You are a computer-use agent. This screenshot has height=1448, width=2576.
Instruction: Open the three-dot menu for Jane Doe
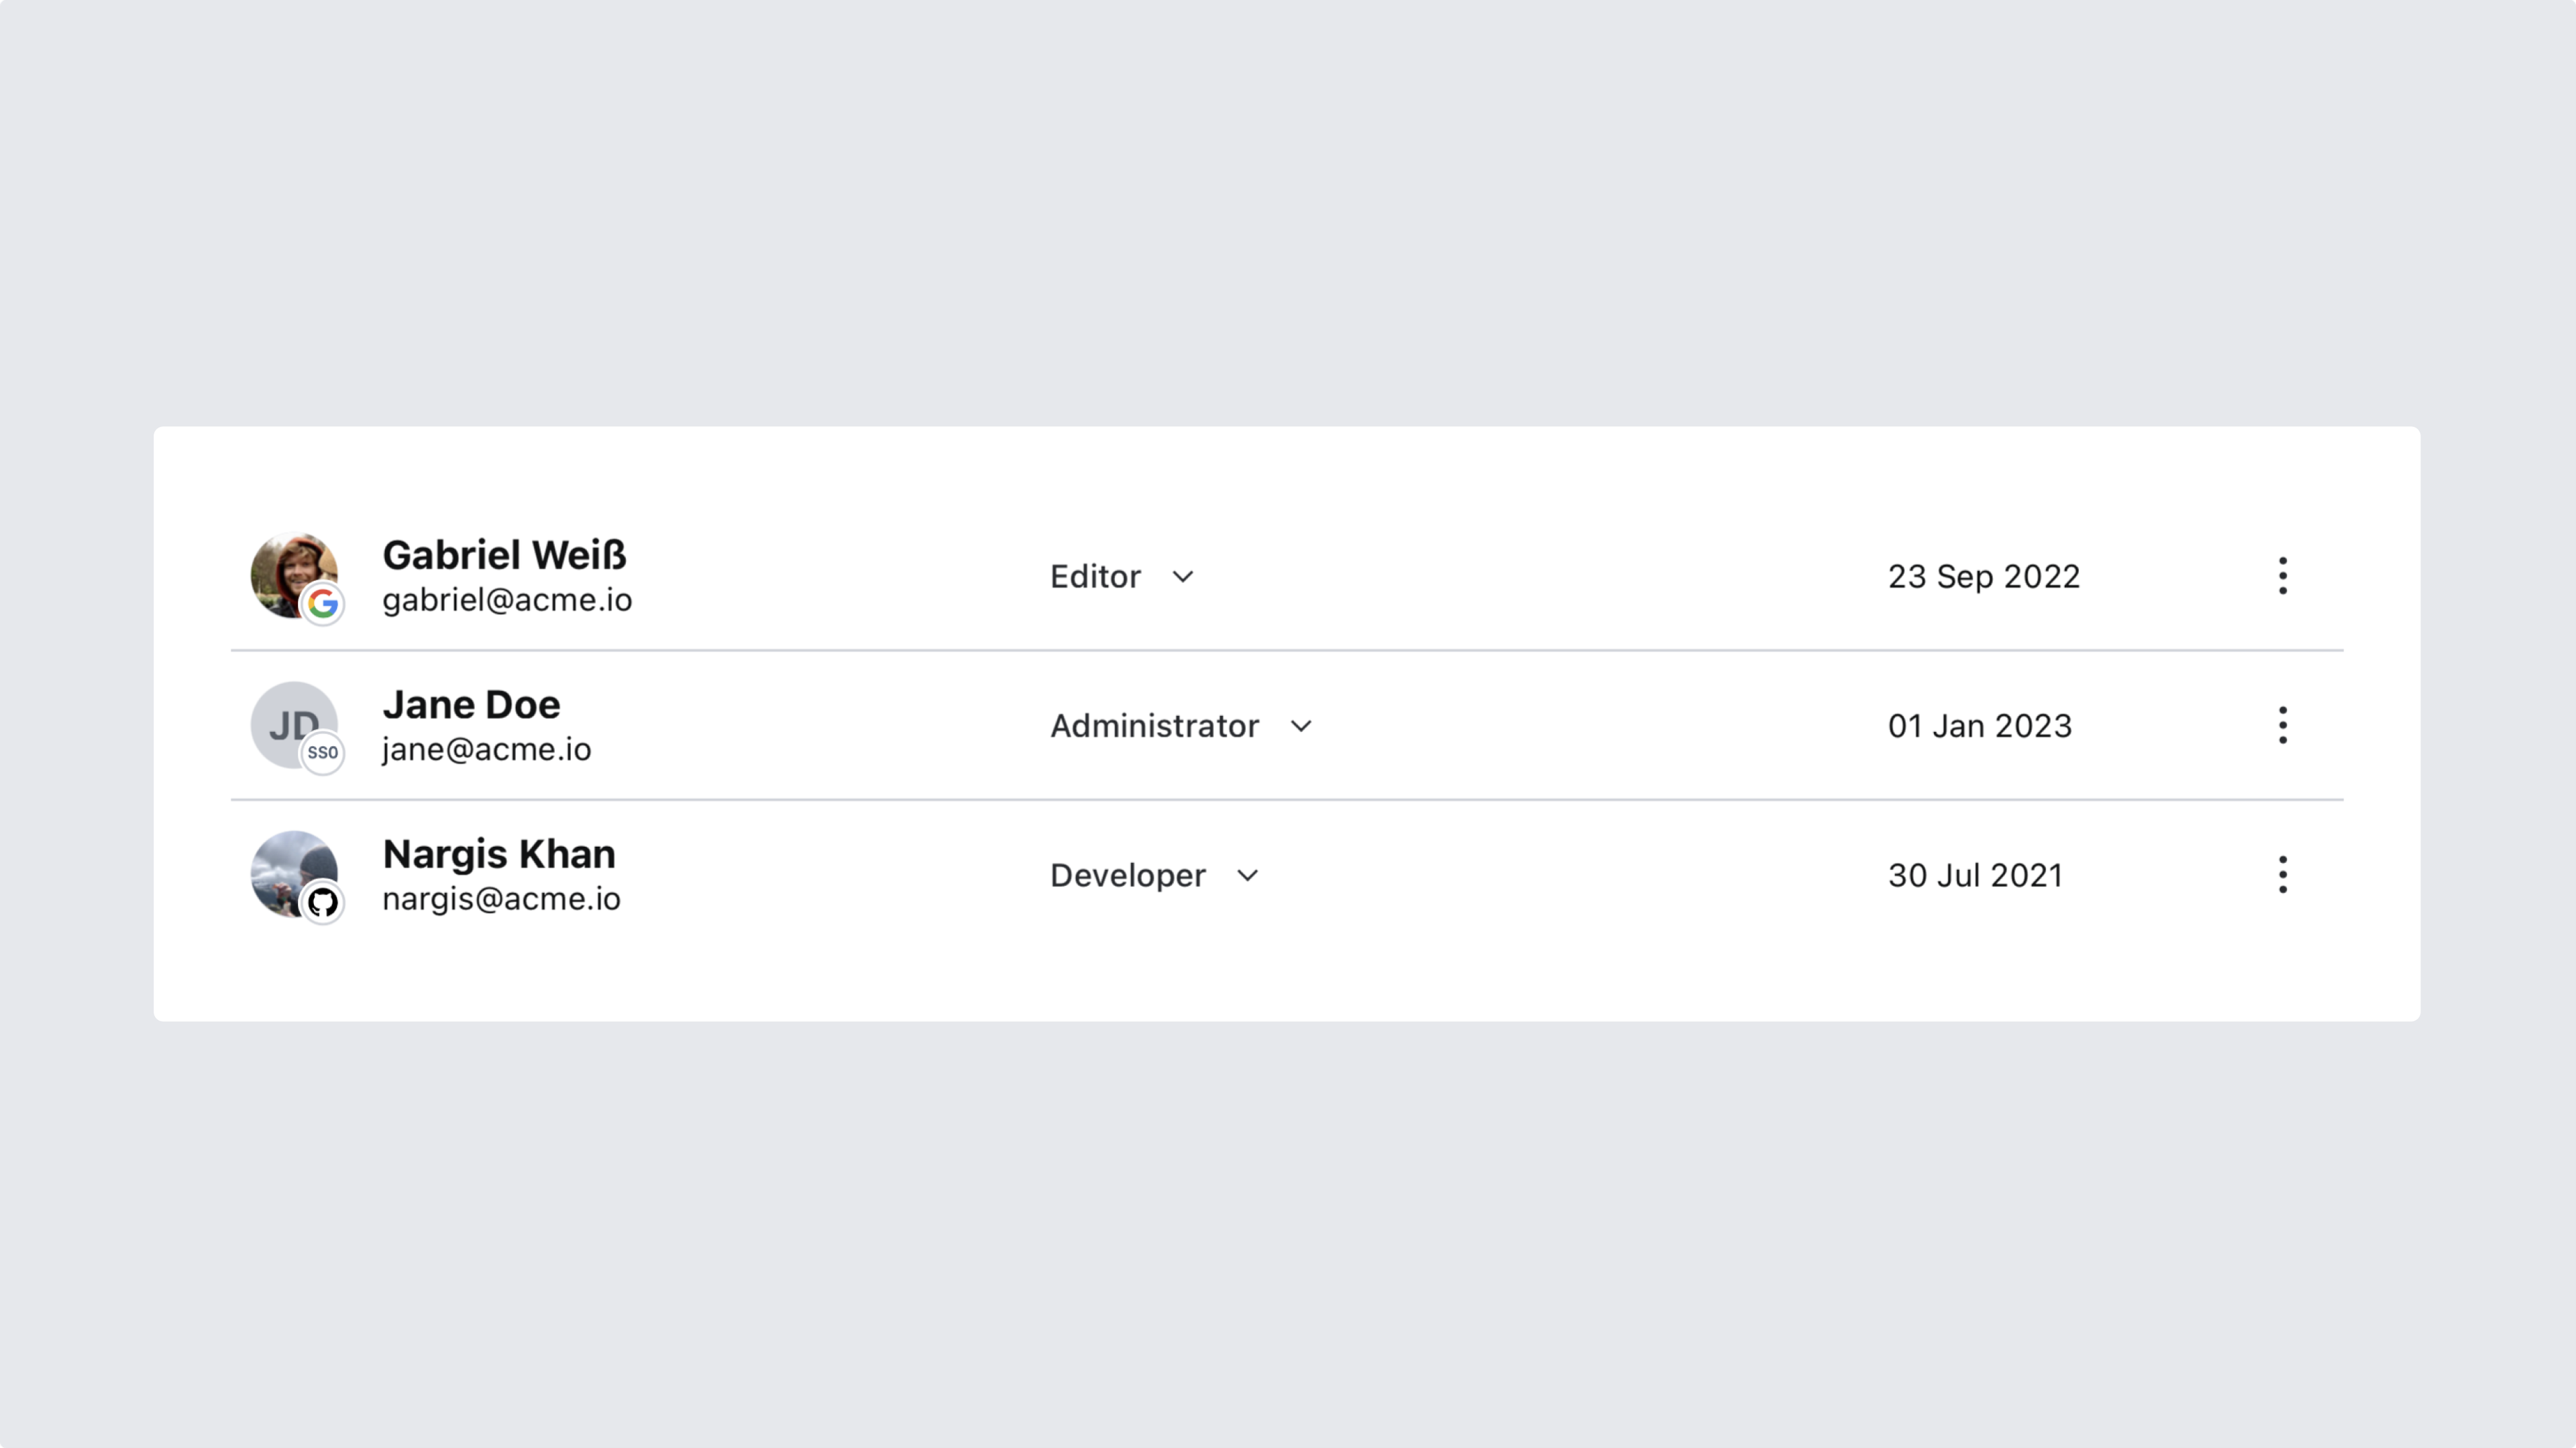coord(2282,725)
